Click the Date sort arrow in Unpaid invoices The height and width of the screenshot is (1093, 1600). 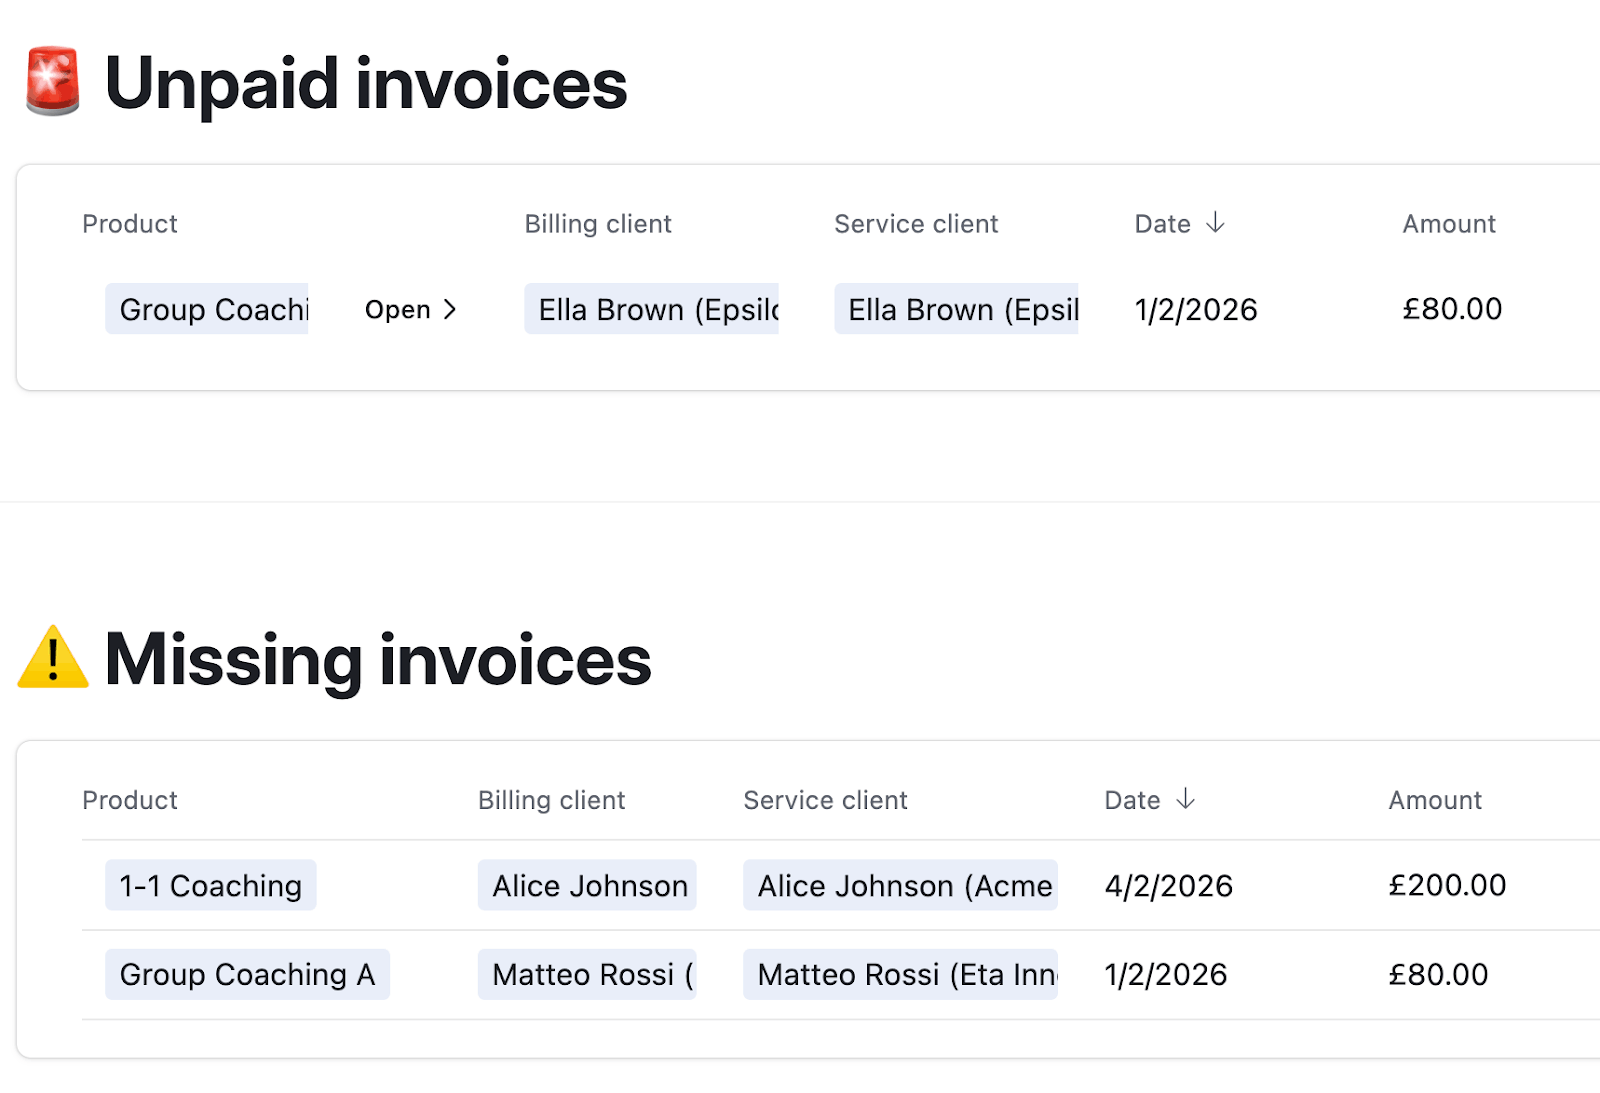pyautogui.click(x=1217, y=224)
